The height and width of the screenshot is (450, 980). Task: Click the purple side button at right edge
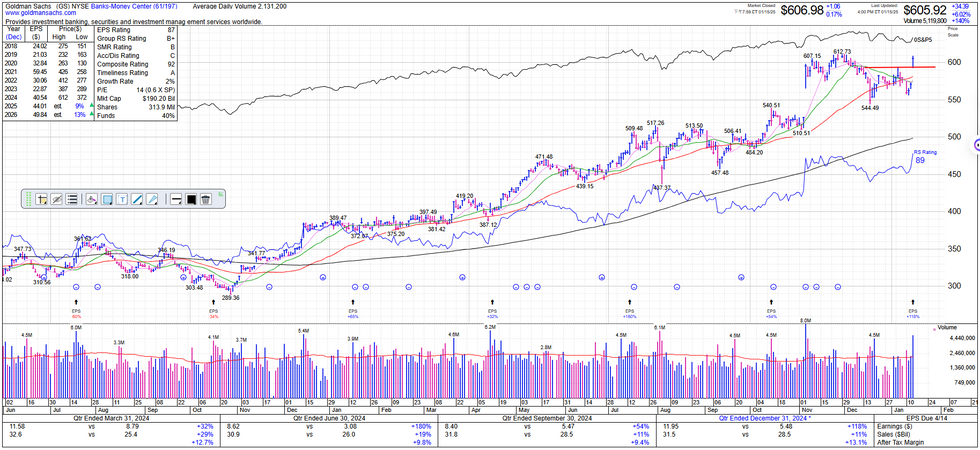coord(977,146)
